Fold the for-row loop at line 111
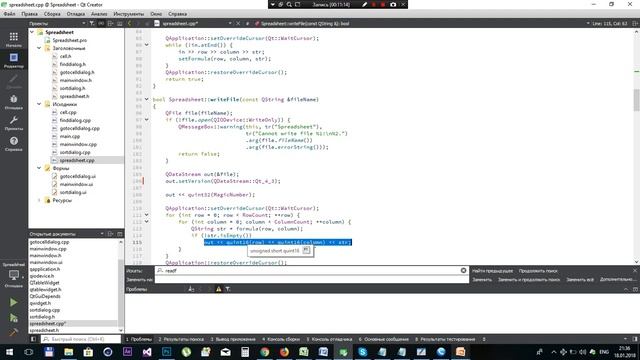 point(147,215)
